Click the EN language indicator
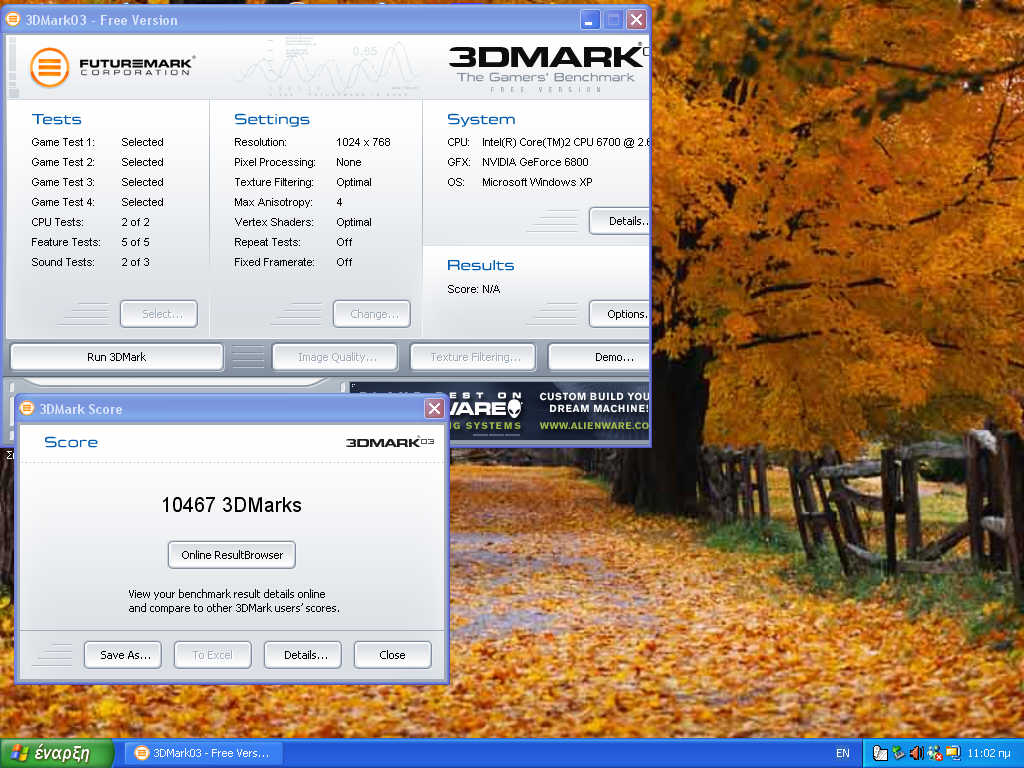The width and height of the screenshot is (1024, 768). pyautogui.click(x=842, y=753)
